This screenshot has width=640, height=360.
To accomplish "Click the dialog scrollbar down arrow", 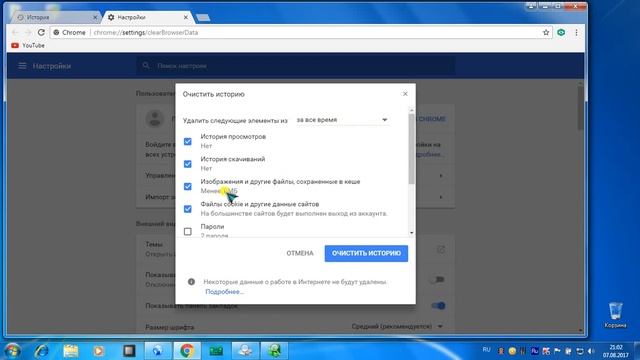I will tap(411, 233).
